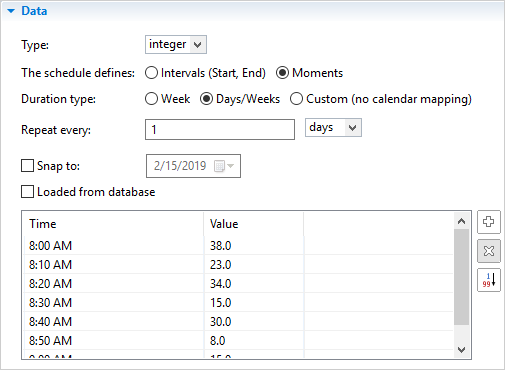Screen dimensions: 505x370
Task: Select the 8:20 AM time cell
Action: (114, 284)
